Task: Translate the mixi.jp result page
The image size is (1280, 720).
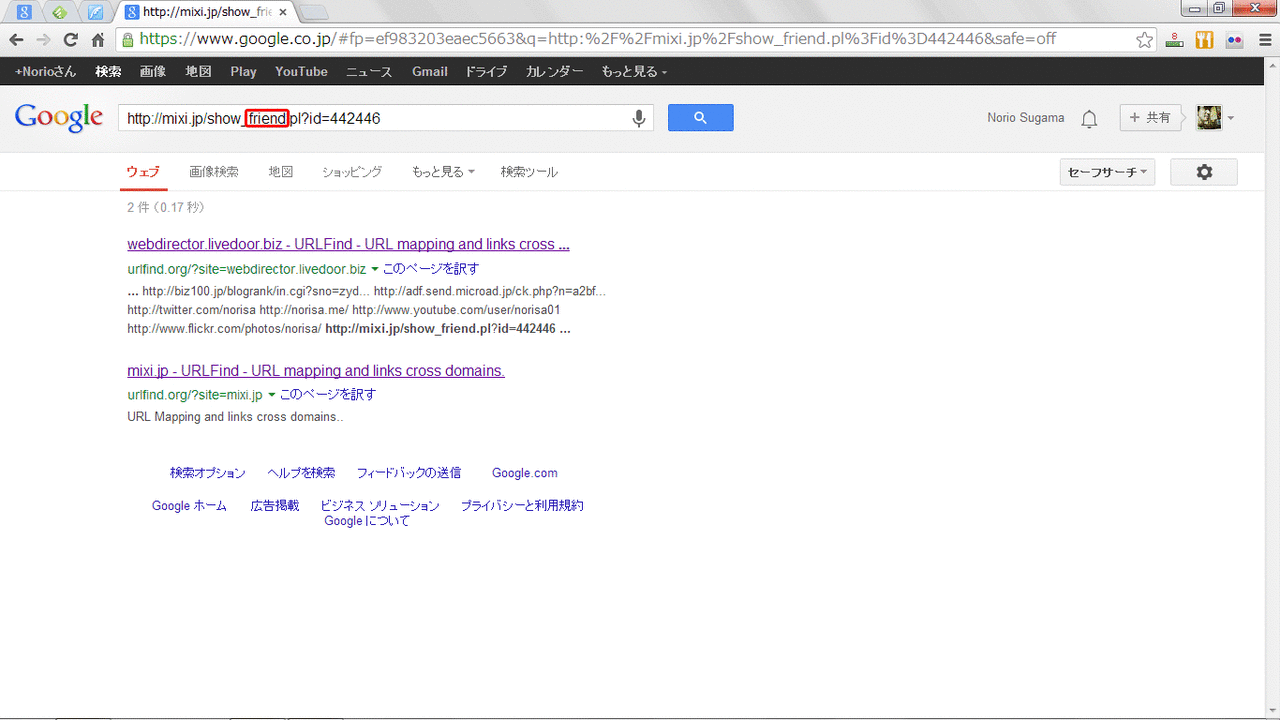Action: click(x=328, y=395)
